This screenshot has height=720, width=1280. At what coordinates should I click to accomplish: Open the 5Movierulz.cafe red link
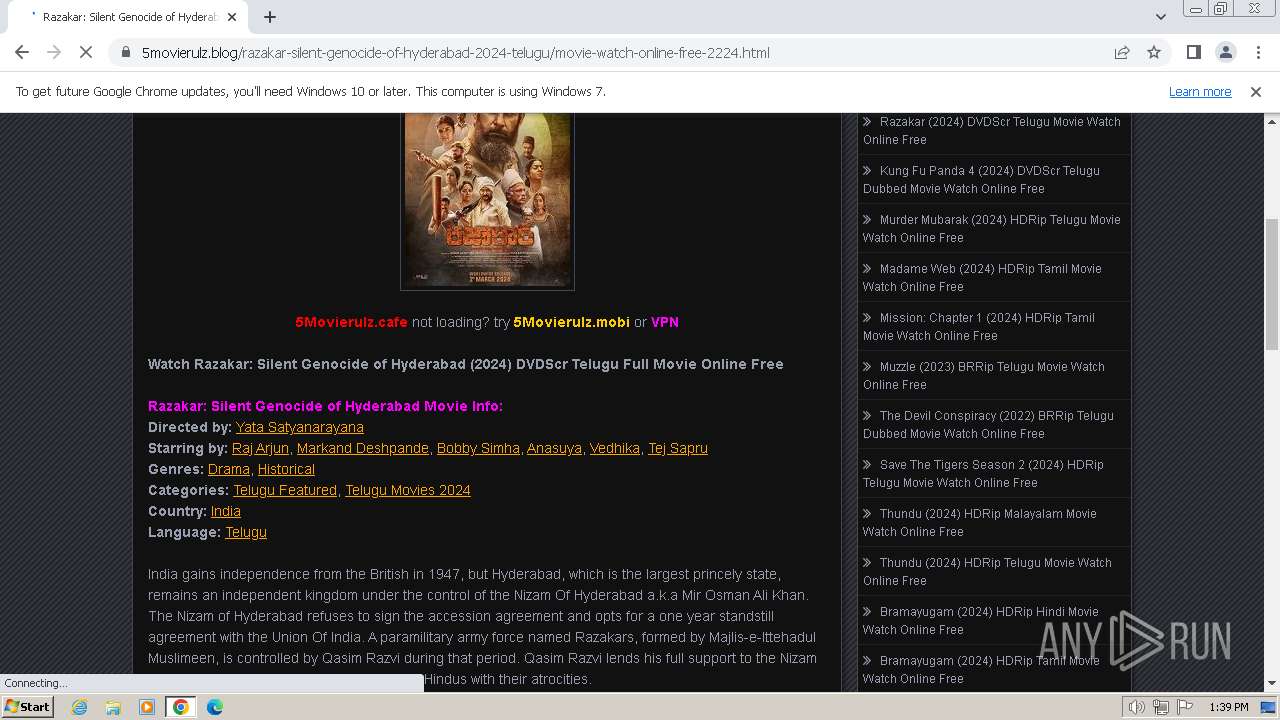[351, 322]
